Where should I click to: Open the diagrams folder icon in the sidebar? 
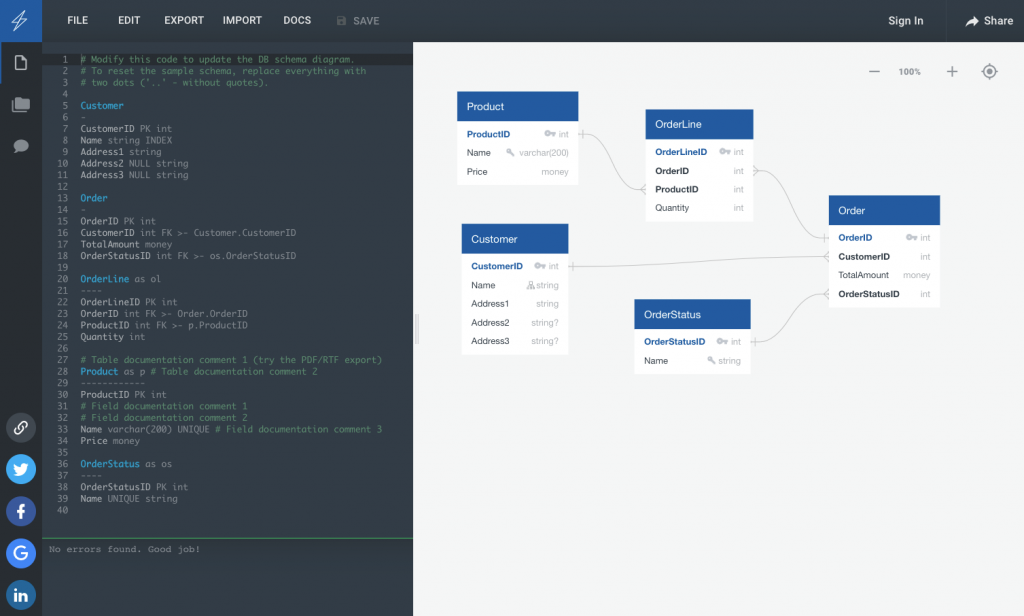(20, 104)
